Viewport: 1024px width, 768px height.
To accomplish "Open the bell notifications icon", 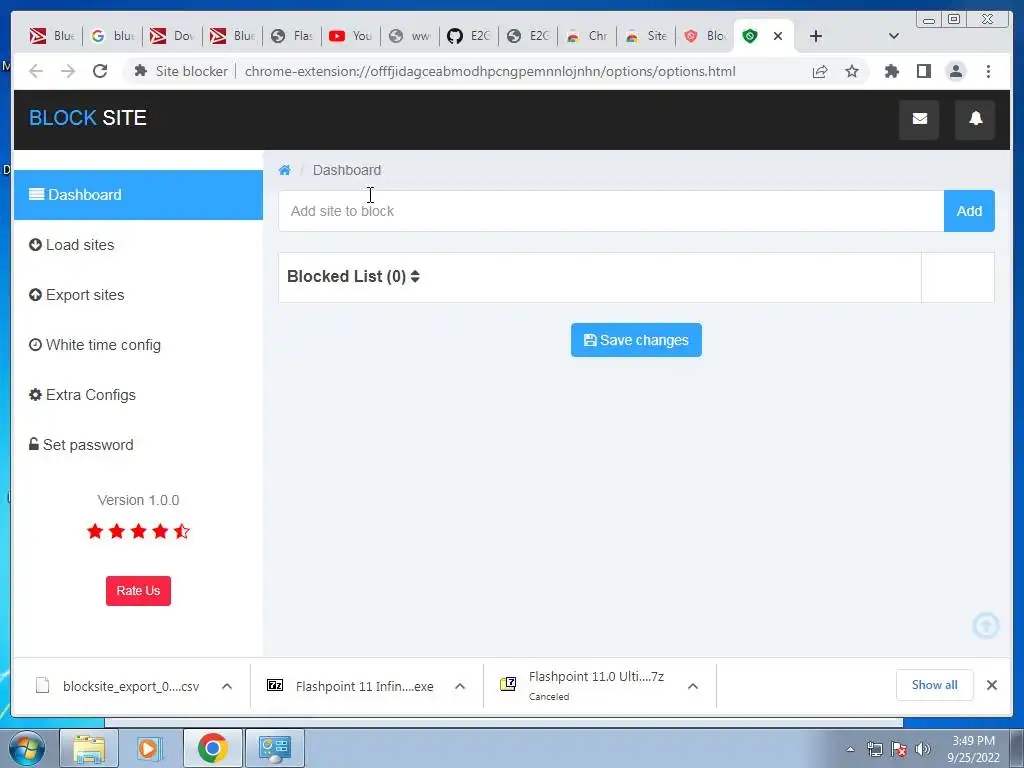I will 975,119.
